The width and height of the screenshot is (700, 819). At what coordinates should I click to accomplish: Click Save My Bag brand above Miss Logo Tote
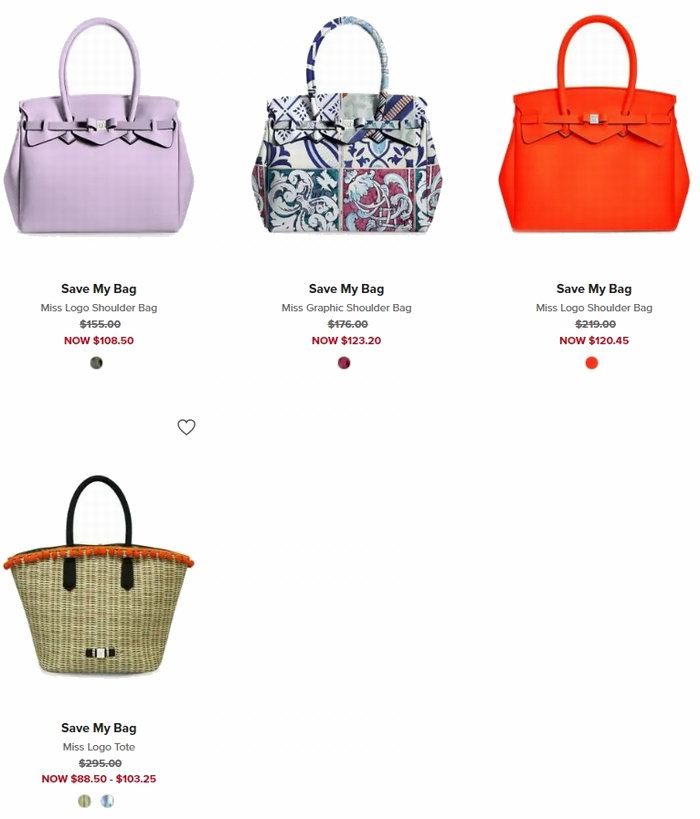click(99, 728)
